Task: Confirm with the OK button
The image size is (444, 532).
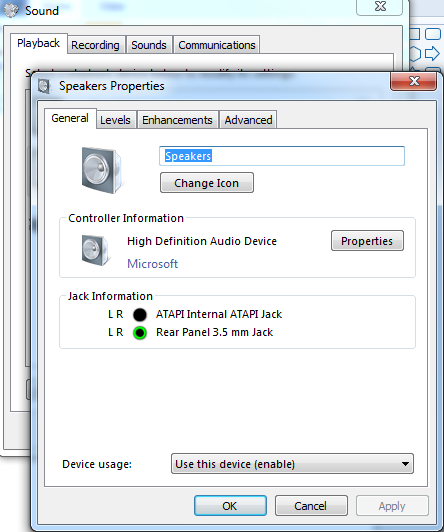Action: (x=230, y=506)
